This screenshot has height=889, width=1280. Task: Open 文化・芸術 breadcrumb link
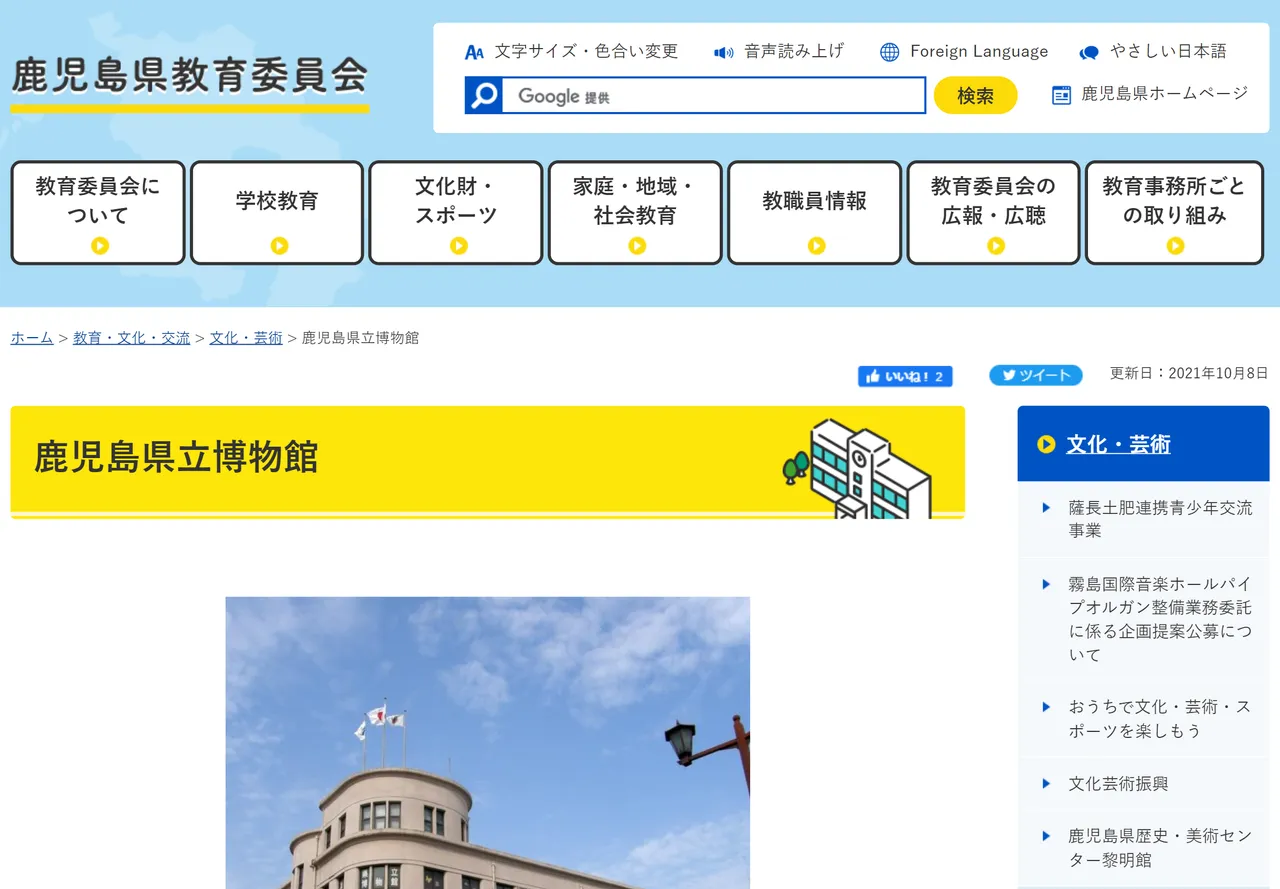coord(246,338)
